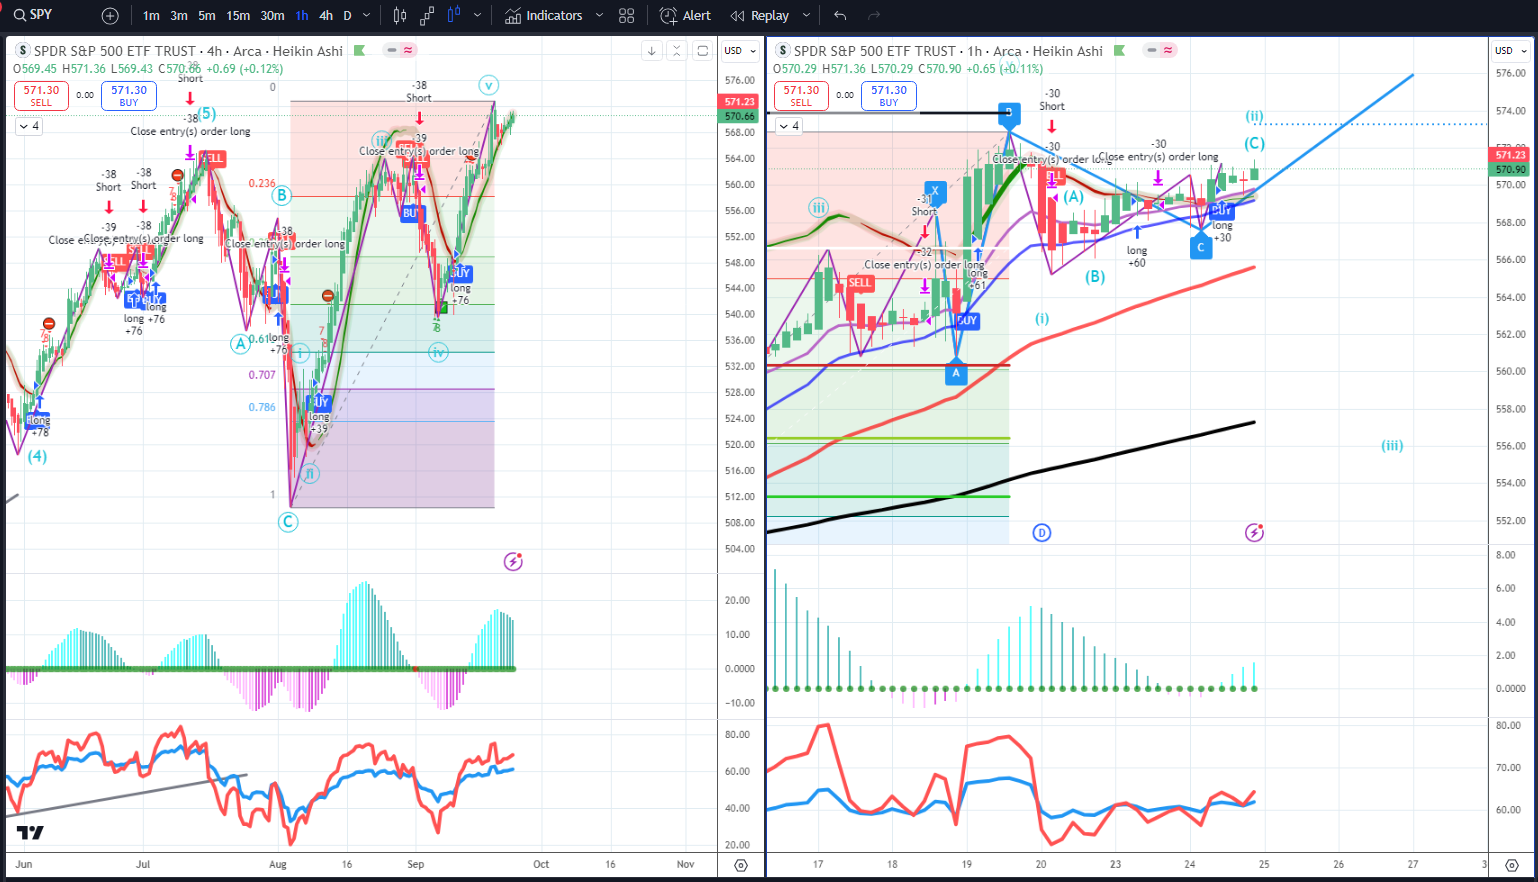Select the 15m timeframe
1538x882 pixels.
[238, 16]
